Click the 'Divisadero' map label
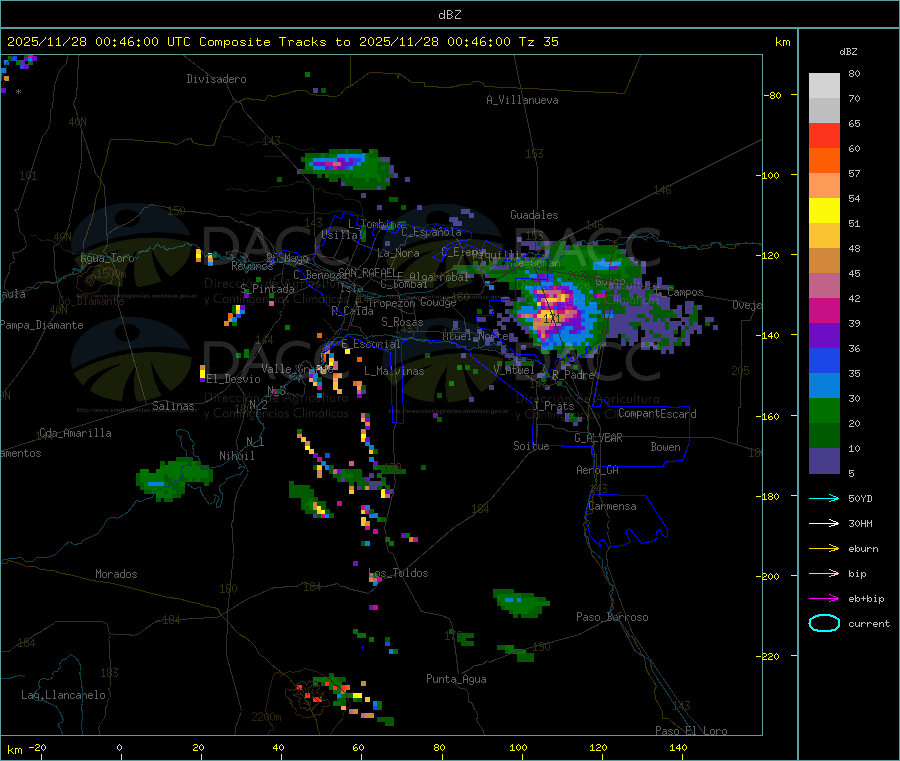The height and width of the screenshot is (761, 900). coord(216,79)
